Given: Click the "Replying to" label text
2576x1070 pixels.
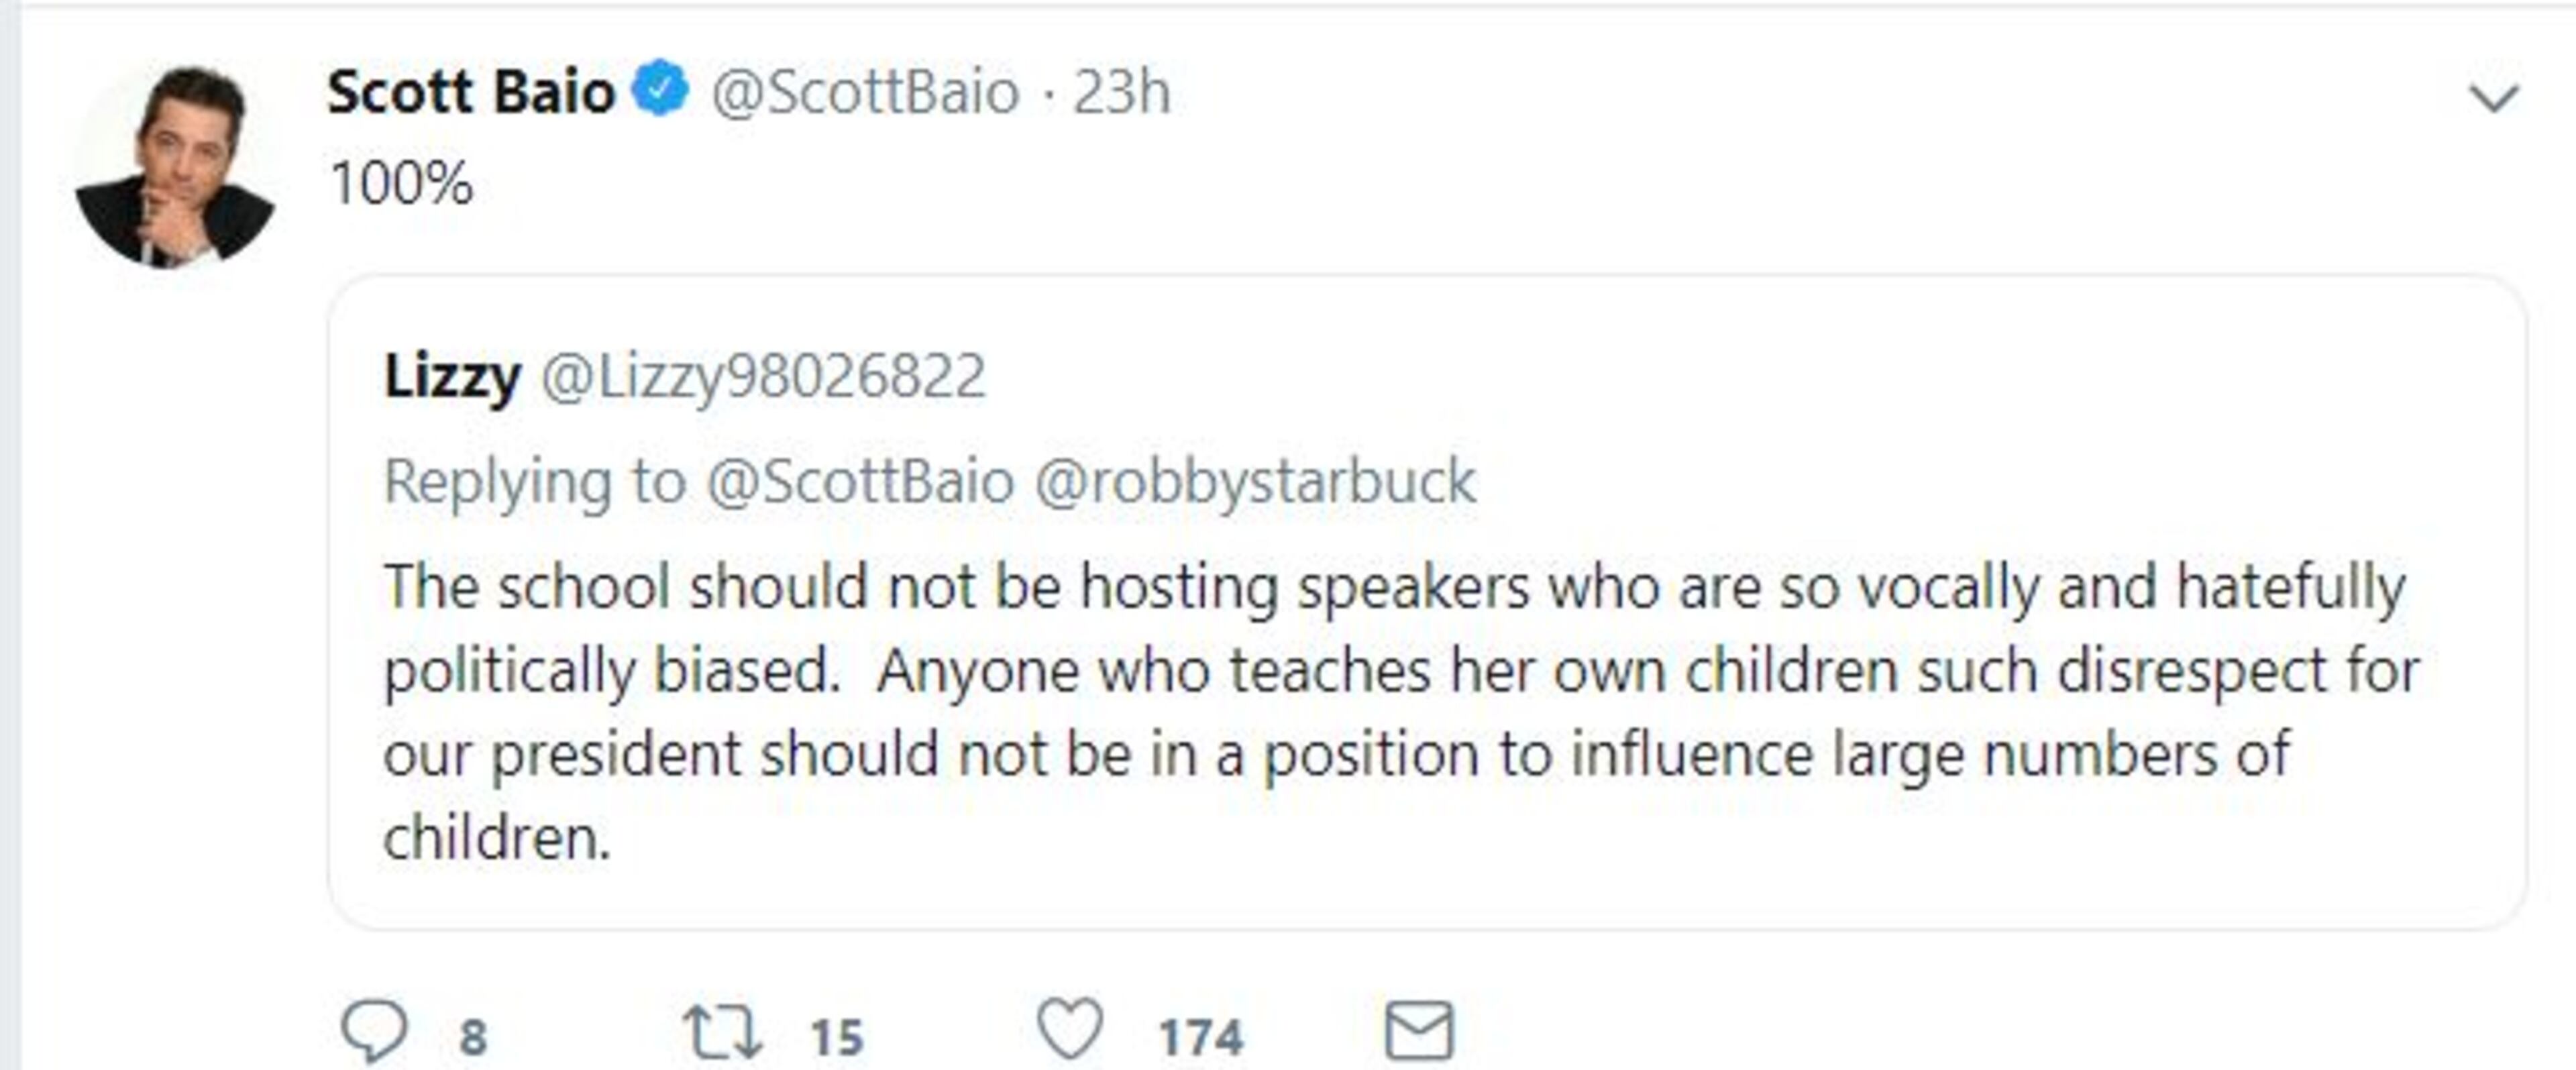Looking at the screenshot, I should [535, 481].
